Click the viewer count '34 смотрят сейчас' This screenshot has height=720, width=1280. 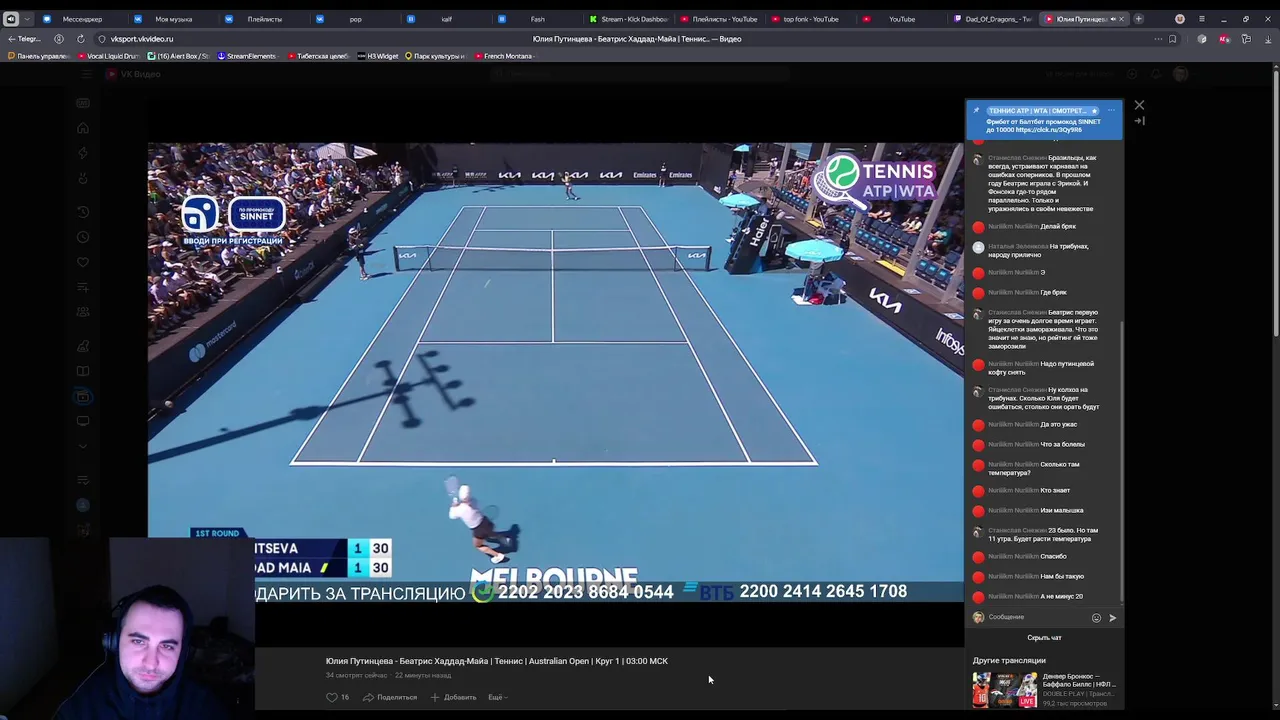pyautogui.click(x=356, y=675)
